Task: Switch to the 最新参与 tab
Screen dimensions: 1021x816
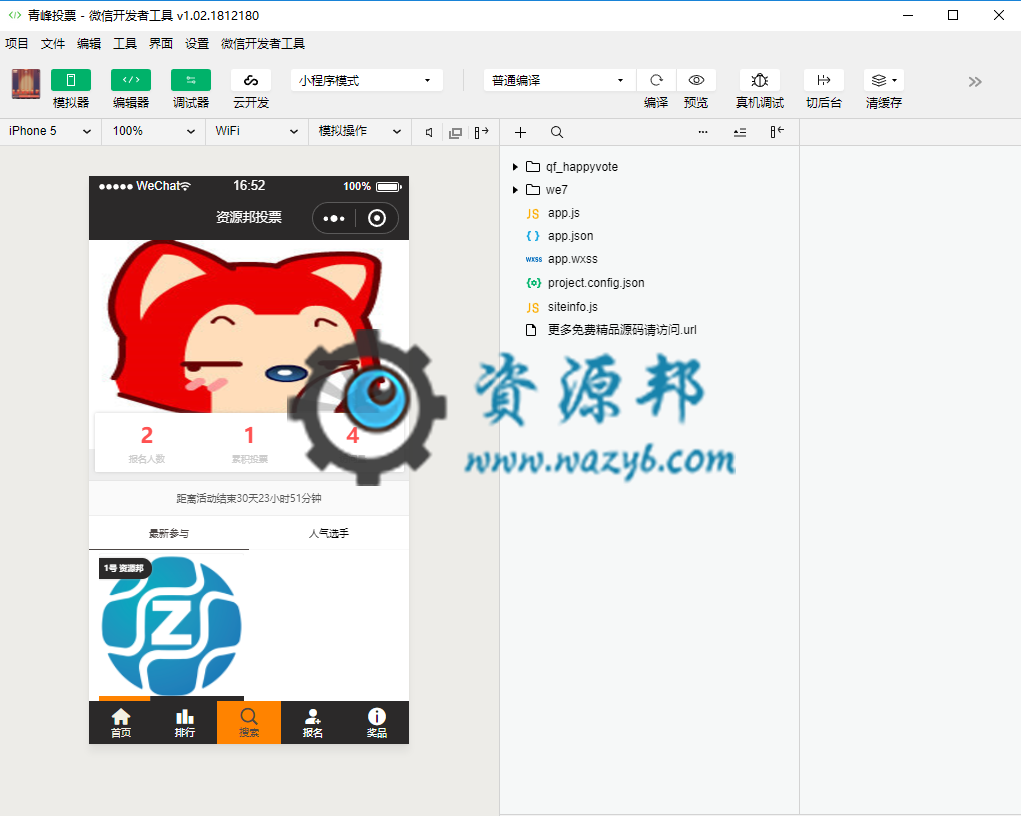Action: [x=169, y=533]
